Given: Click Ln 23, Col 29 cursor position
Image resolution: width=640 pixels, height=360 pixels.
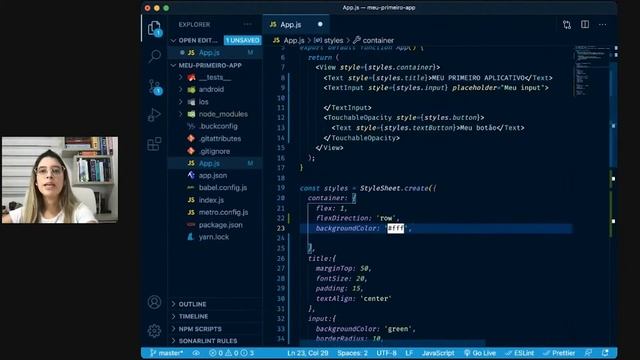Looking at the screenshot, I should (308, 353).
